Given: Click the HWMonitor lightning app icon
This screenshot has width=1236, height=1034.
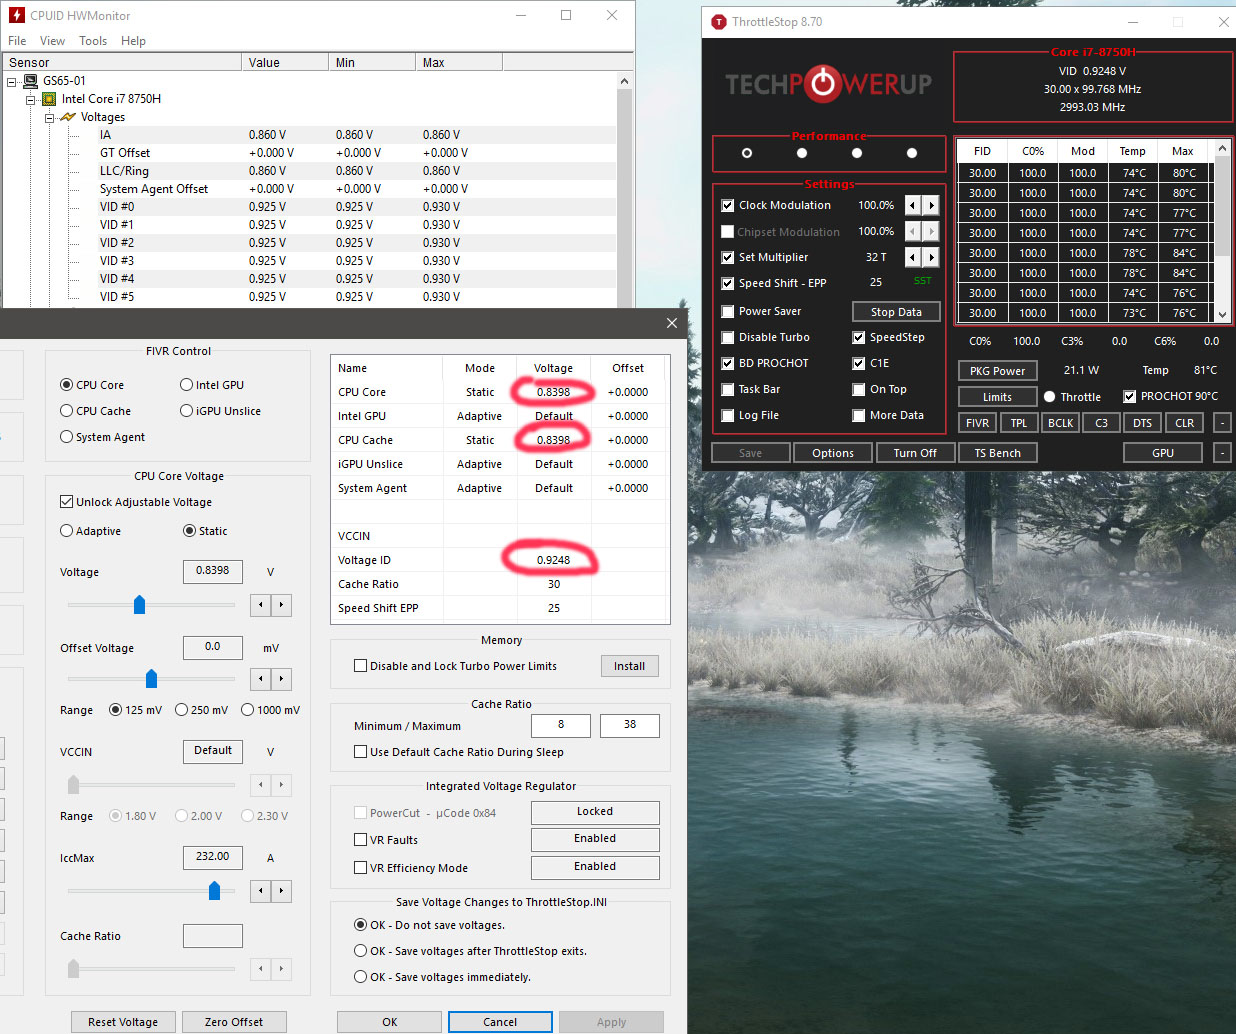Looking at the screenshot, I should coord(16,15).
